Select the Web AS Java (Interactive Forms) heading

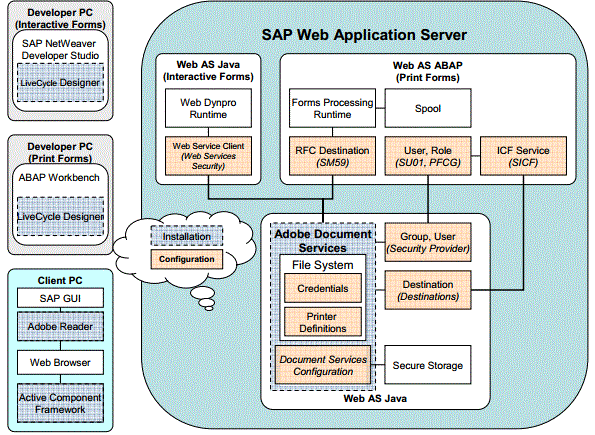[208, 71]
